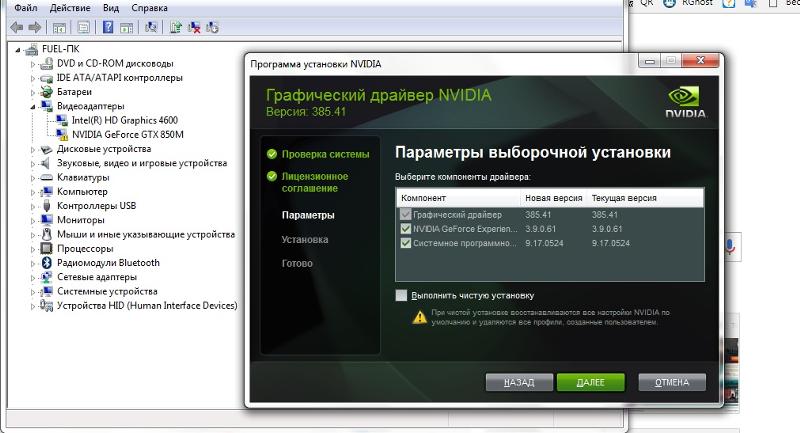The image size is (800, 433).
Task: Select the Мыши и иные указывающие устройства icon
Action: (x=46, y=234)
